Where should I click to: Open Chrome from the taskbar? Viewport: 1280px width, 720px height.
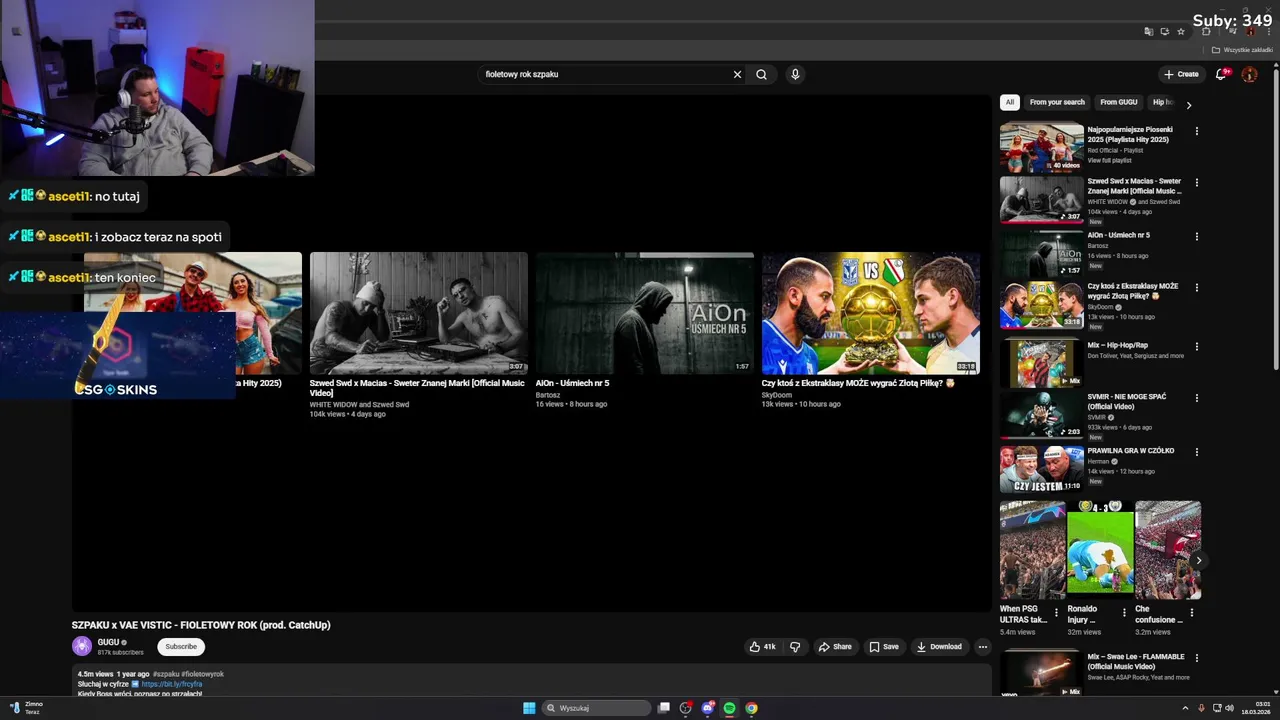751,708
